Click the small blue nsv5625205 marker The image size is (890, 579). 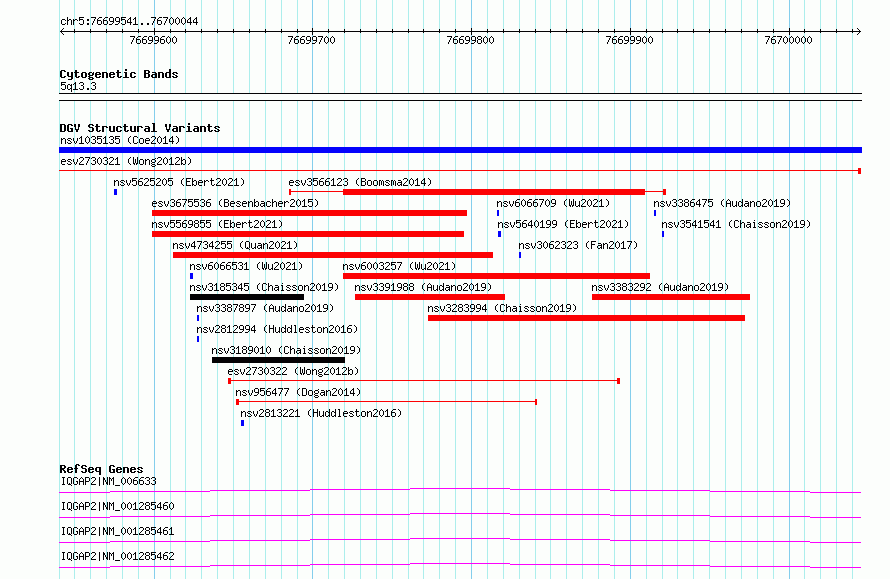116,192
